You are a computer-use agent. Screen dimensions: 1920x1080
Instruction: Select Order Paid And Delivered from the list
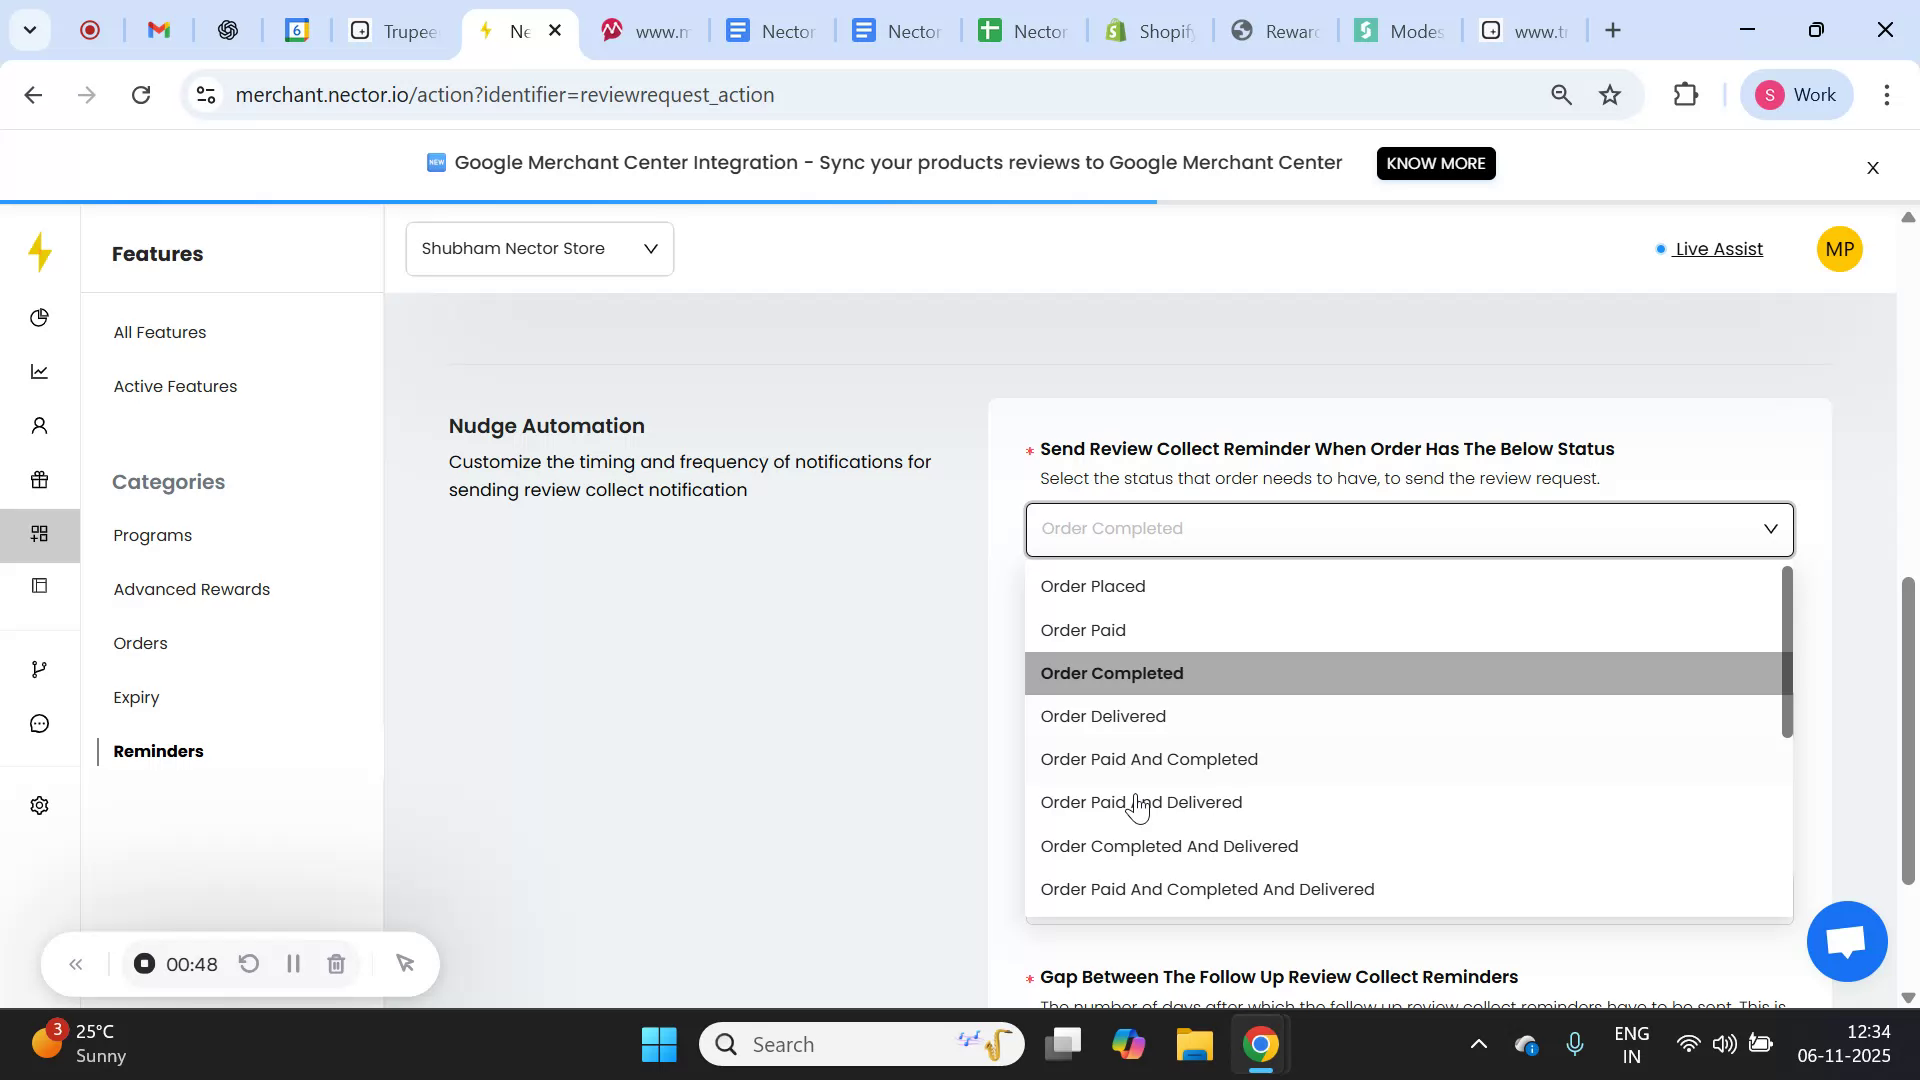pyautogui.click(x=1141, y=802)
